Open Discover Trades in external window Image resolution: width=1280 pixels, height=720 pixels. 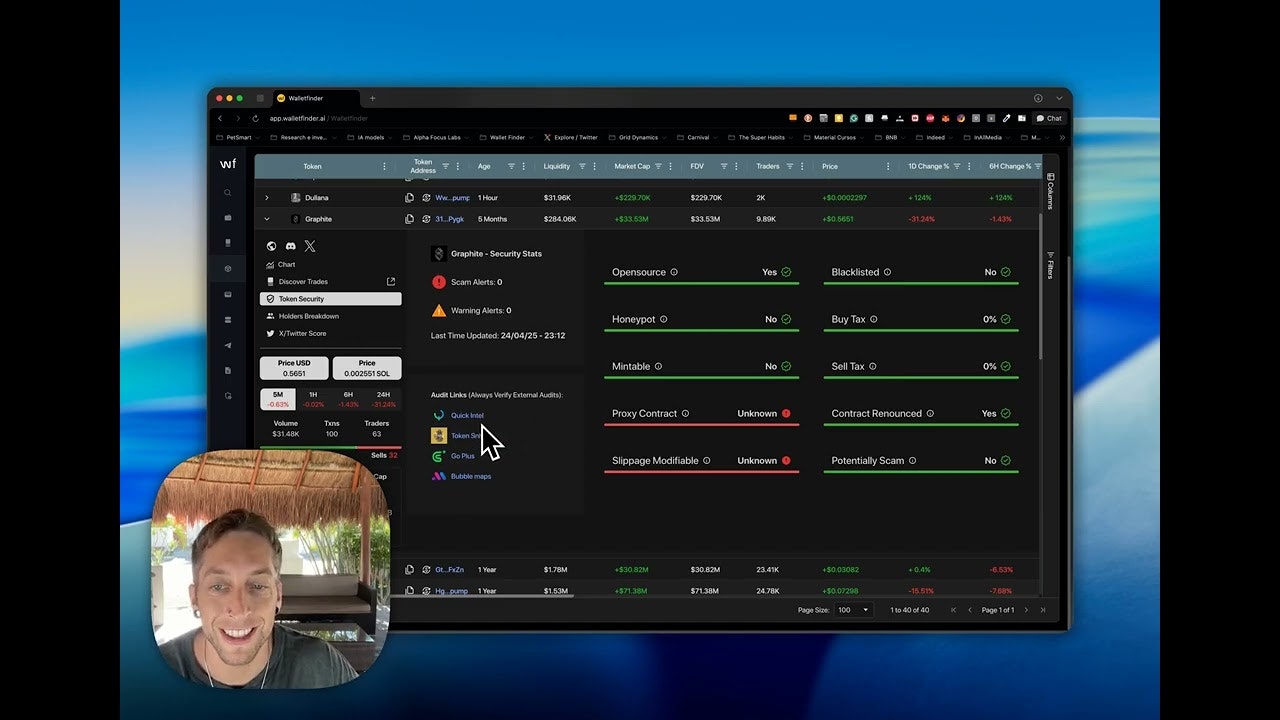tap(391, 282)
